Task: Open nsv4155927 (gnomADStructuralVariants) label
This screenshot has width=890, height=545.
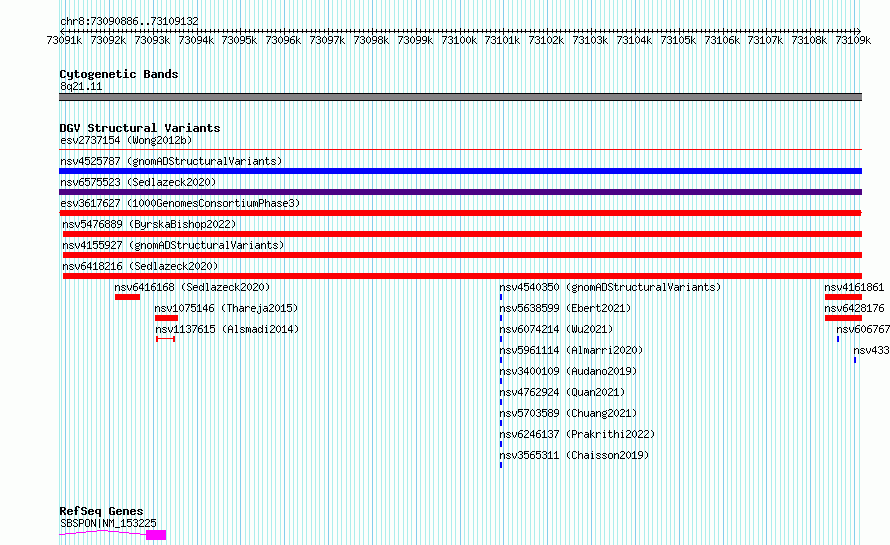Action: pyautogui.click(x=173, y=245)
